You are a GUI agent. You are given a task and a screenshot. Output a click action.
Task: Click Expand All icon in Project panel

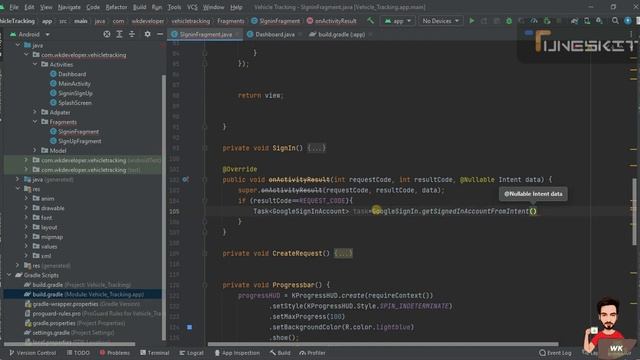click(x=119, y=34)
